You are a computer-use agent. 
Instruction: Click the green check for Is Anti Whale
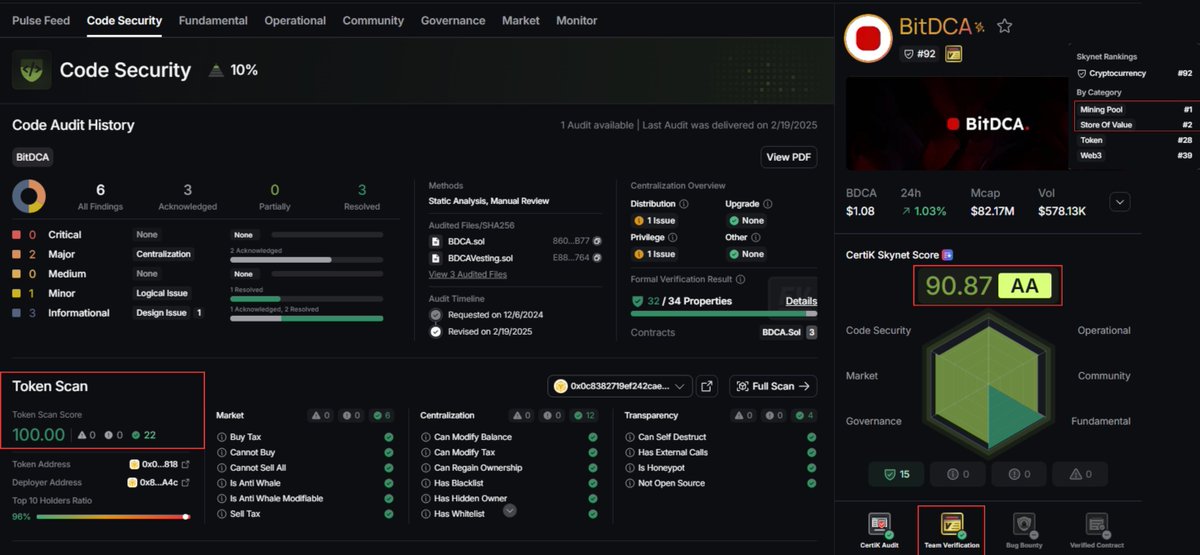[389, 483]
